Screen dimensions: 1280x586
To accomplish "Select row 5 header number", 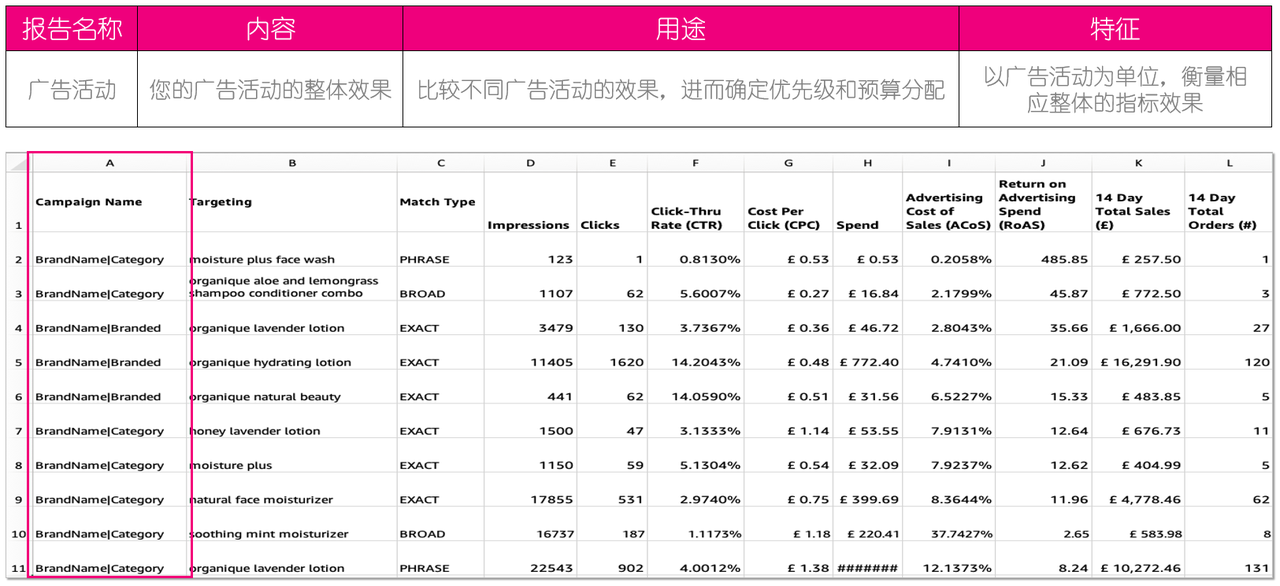I will [x=18, y=362].
